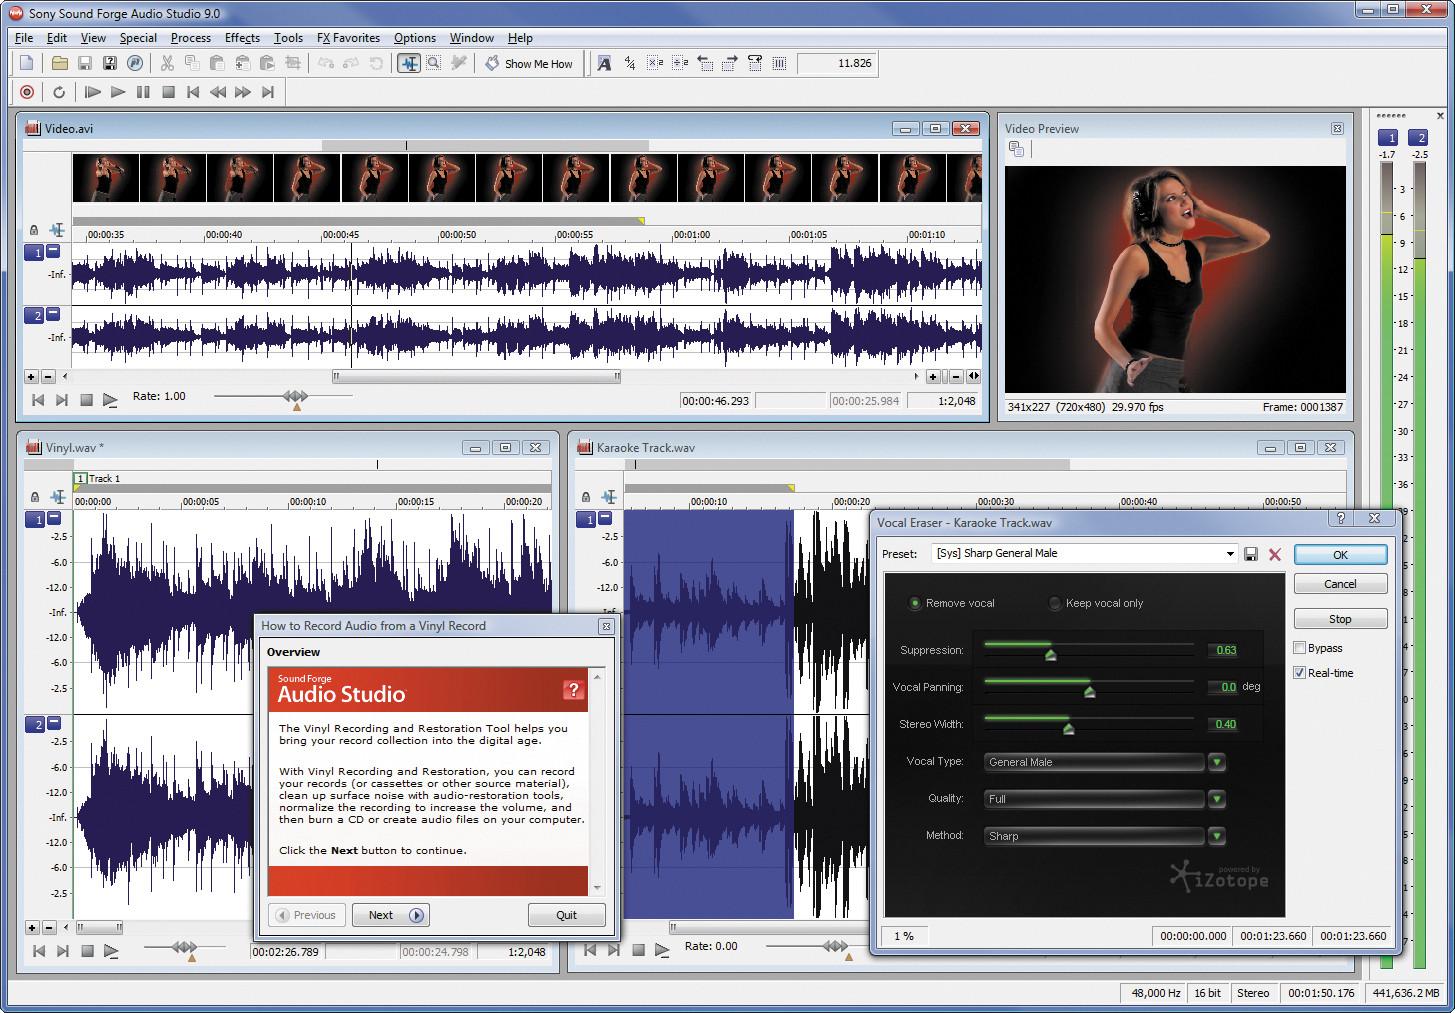Click the Show Me How button
The width and height of the screenshot is (1455, 1013).
529,63
